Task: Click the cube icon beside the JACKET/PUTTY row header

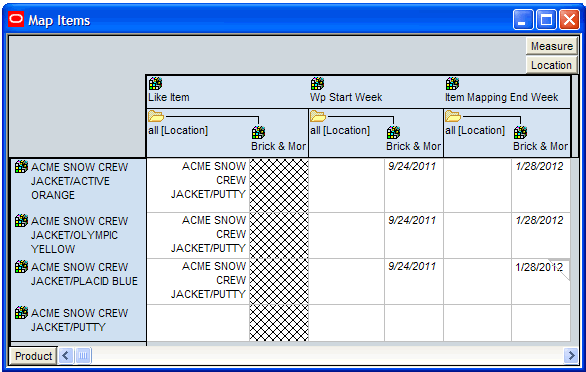Action: pos(21,313)
